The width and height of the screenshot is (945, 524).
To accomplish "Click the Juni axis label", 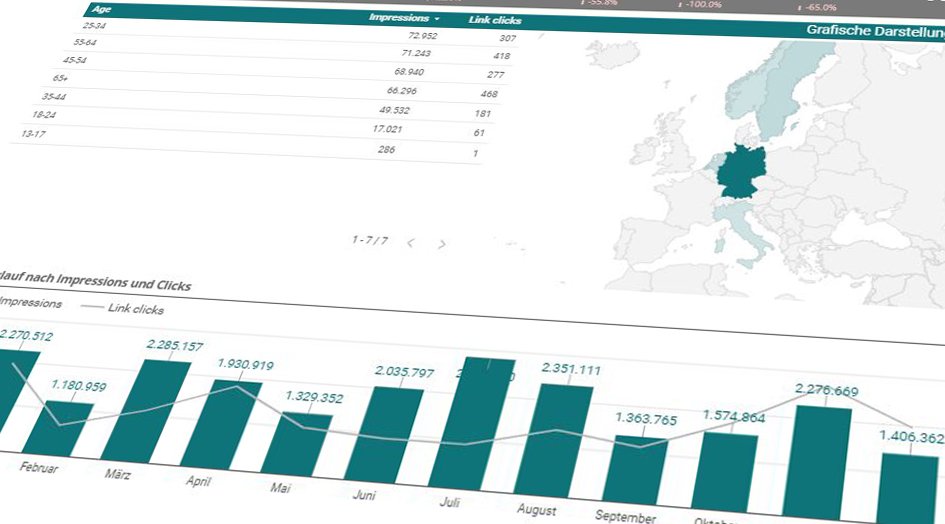I will tap(364, 495).
